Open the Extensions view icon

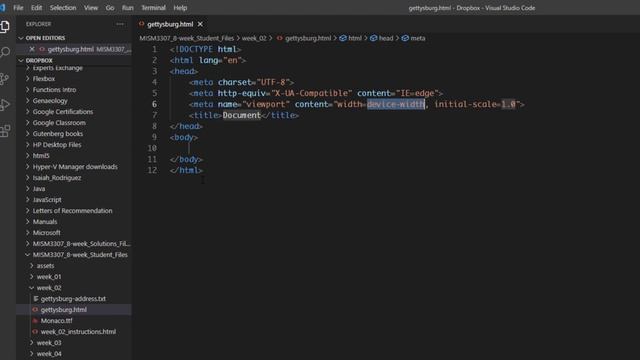[5, 131]
